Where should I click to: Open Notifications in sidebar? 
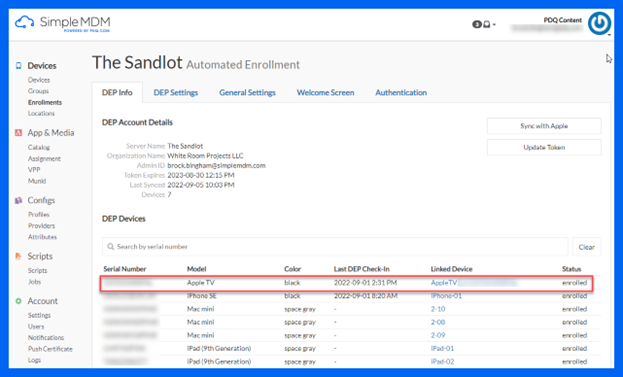click(x=46, y=338)
